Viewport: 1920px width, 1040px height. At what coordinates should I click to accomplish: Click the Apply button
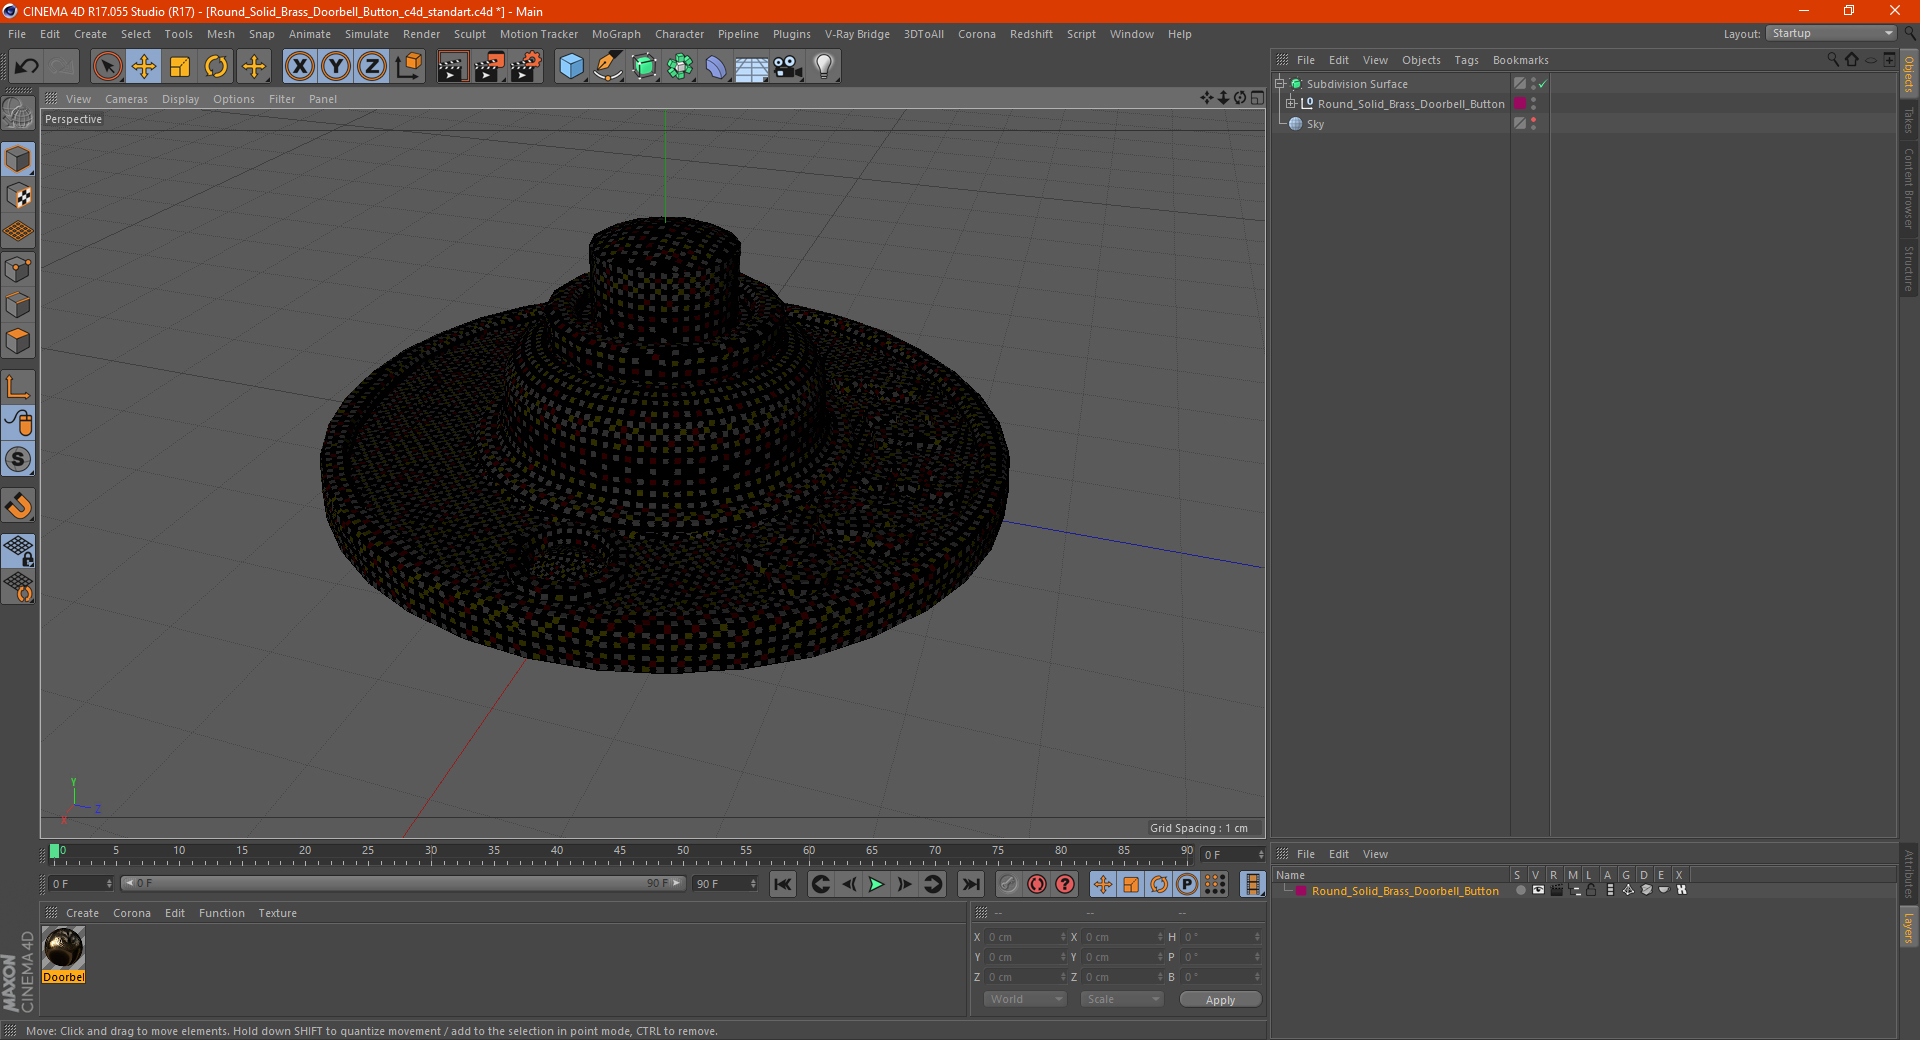click(1220, 1000)
